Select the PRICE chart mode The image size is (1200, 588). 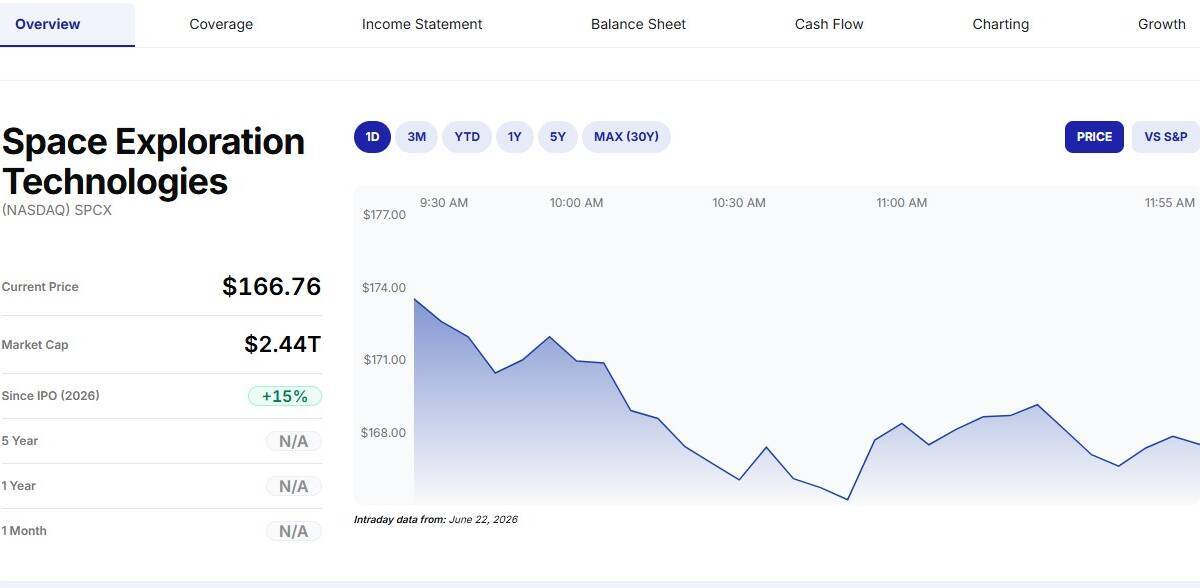[x=1094, y=137]
